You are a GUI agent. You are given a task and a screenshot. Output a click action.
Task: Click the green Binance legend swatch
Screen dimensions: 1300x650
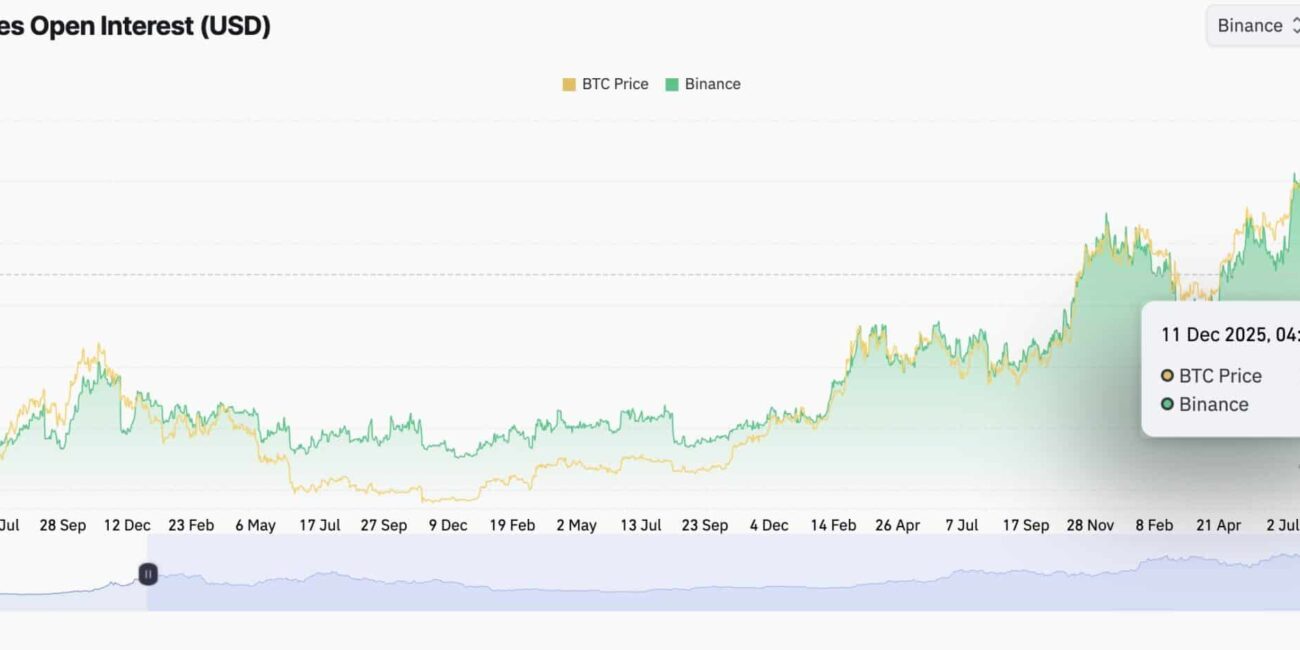coord(672,85)
